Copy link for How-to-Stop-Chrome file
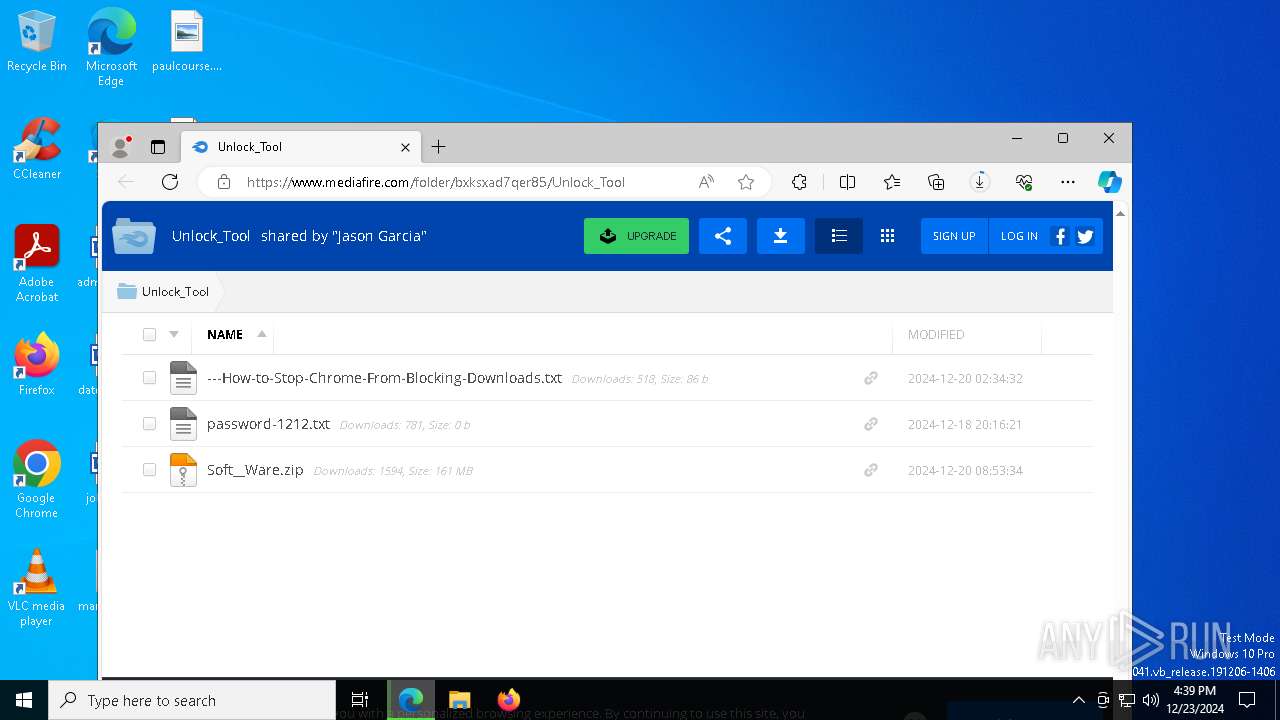 (871, 378)
